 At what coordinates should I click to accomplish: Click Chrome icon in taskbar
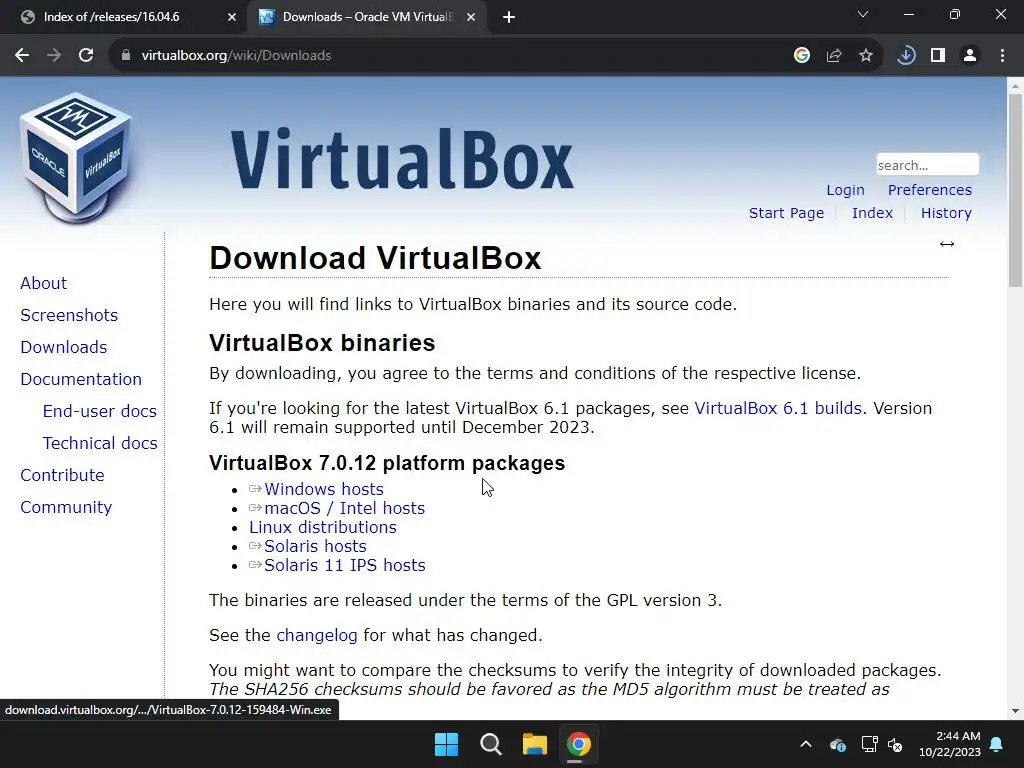click(x=579, y=744)
